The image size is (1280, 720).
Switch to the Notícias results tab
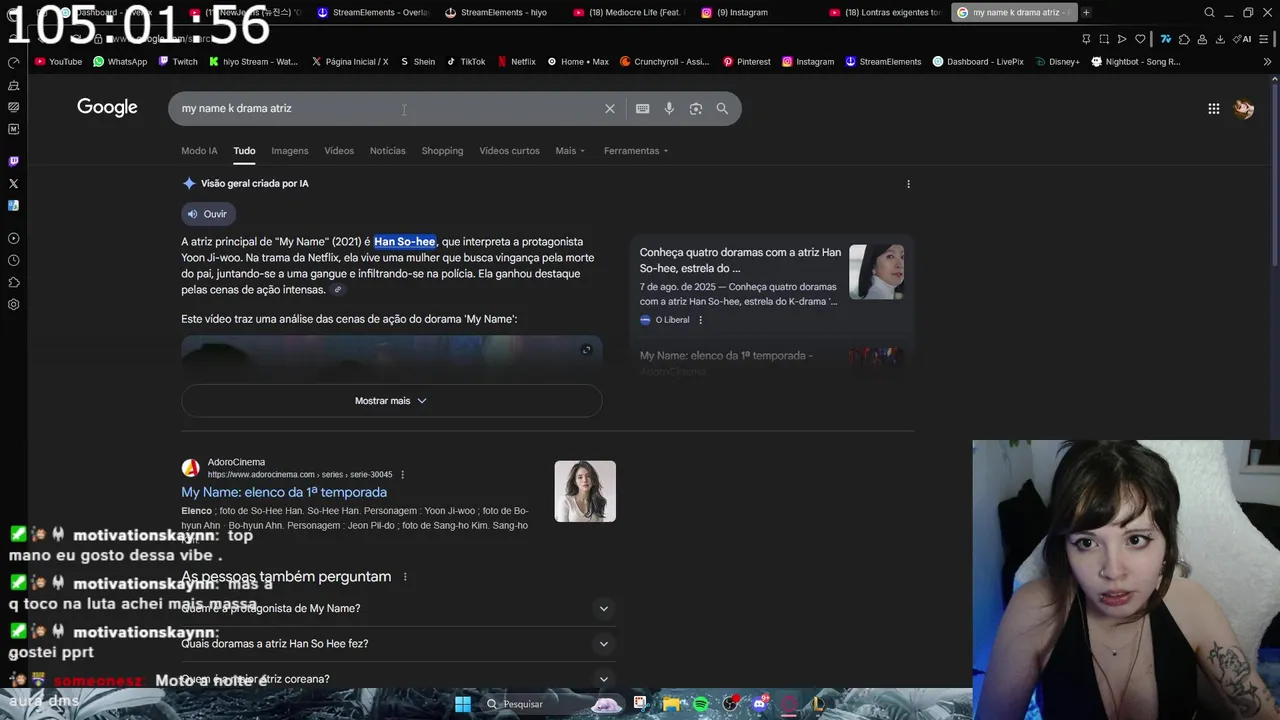(388, 151)
